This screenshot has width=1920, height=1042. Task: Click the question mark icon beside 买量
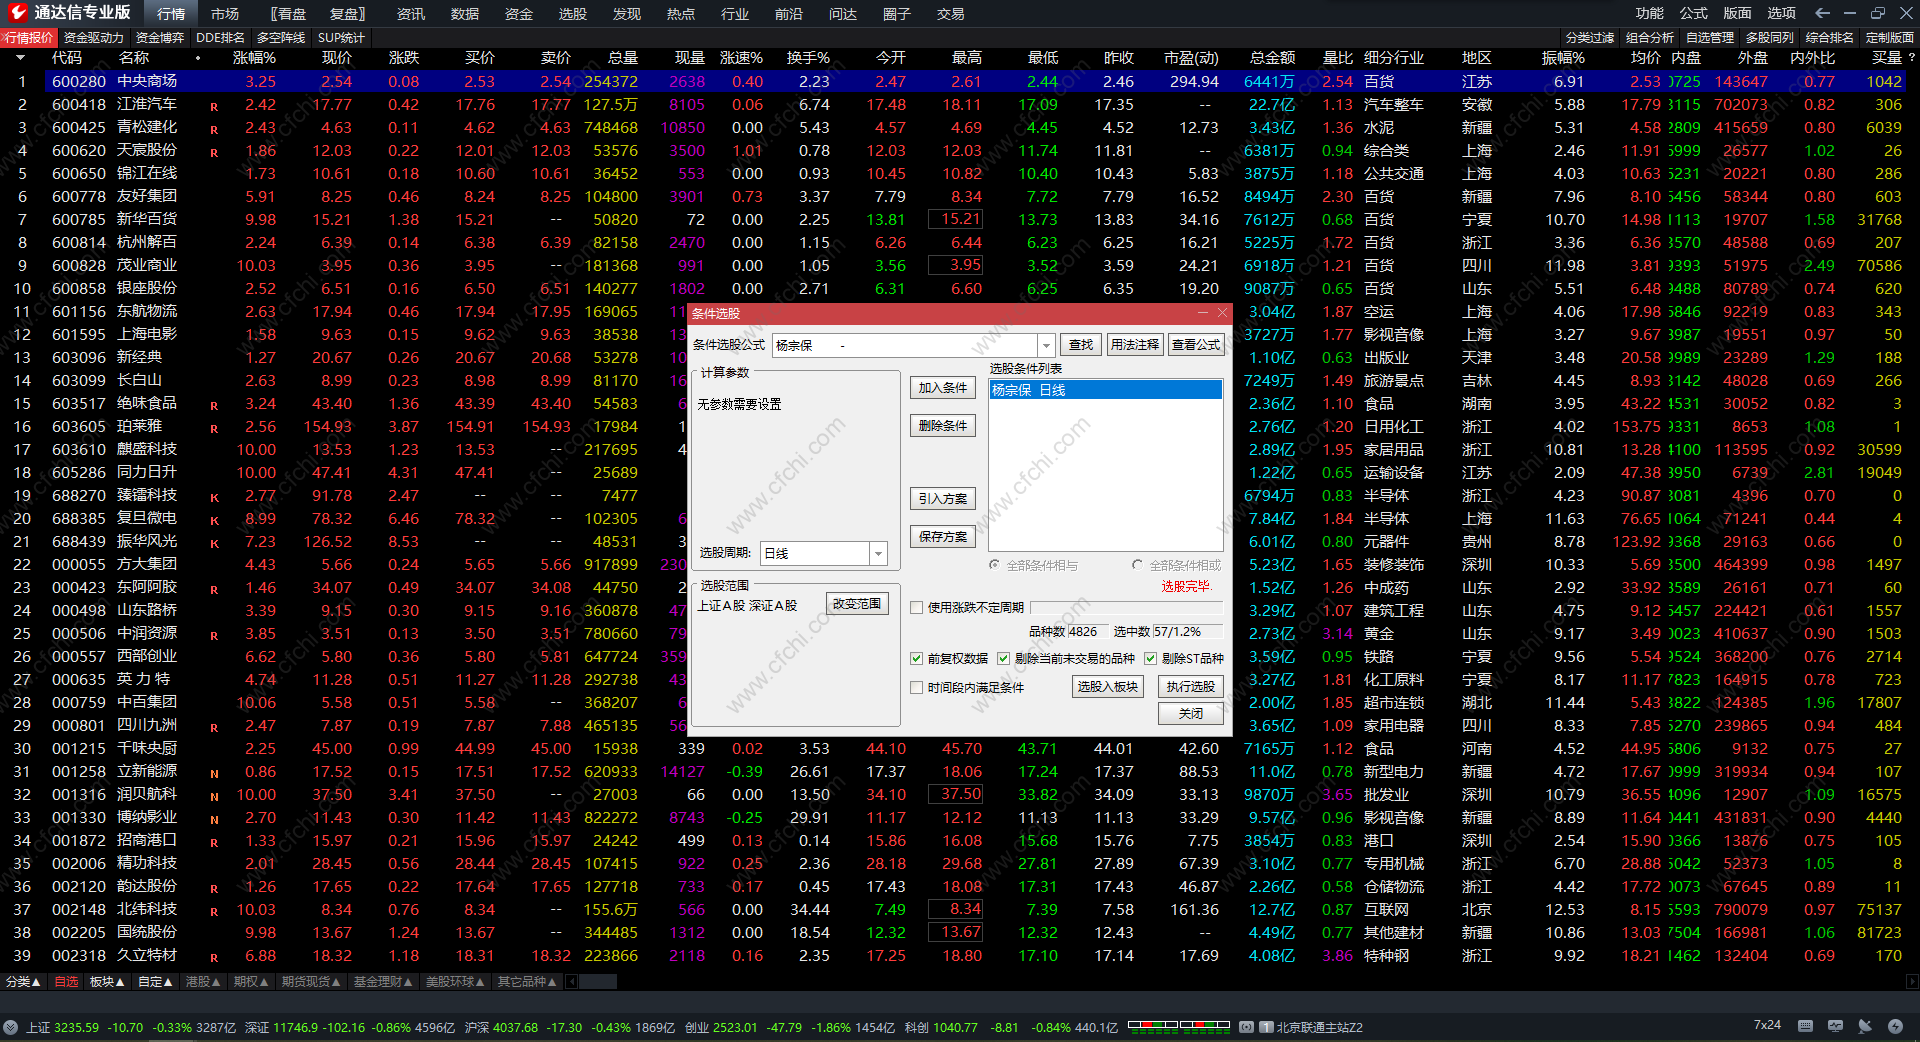point(1911,58)
